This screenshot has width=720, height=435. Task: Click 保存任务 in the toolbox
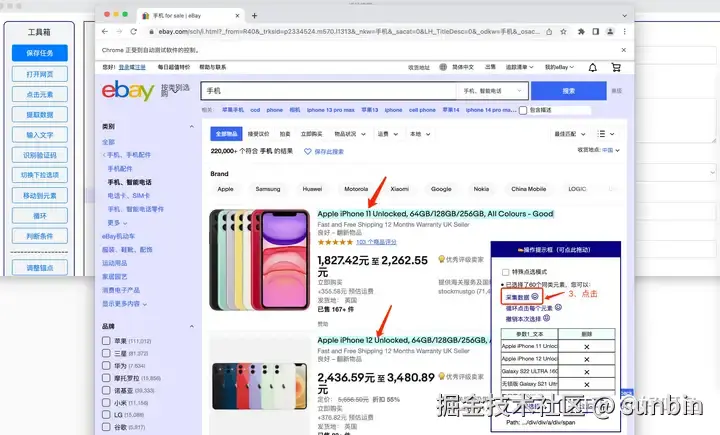point(39,53)
